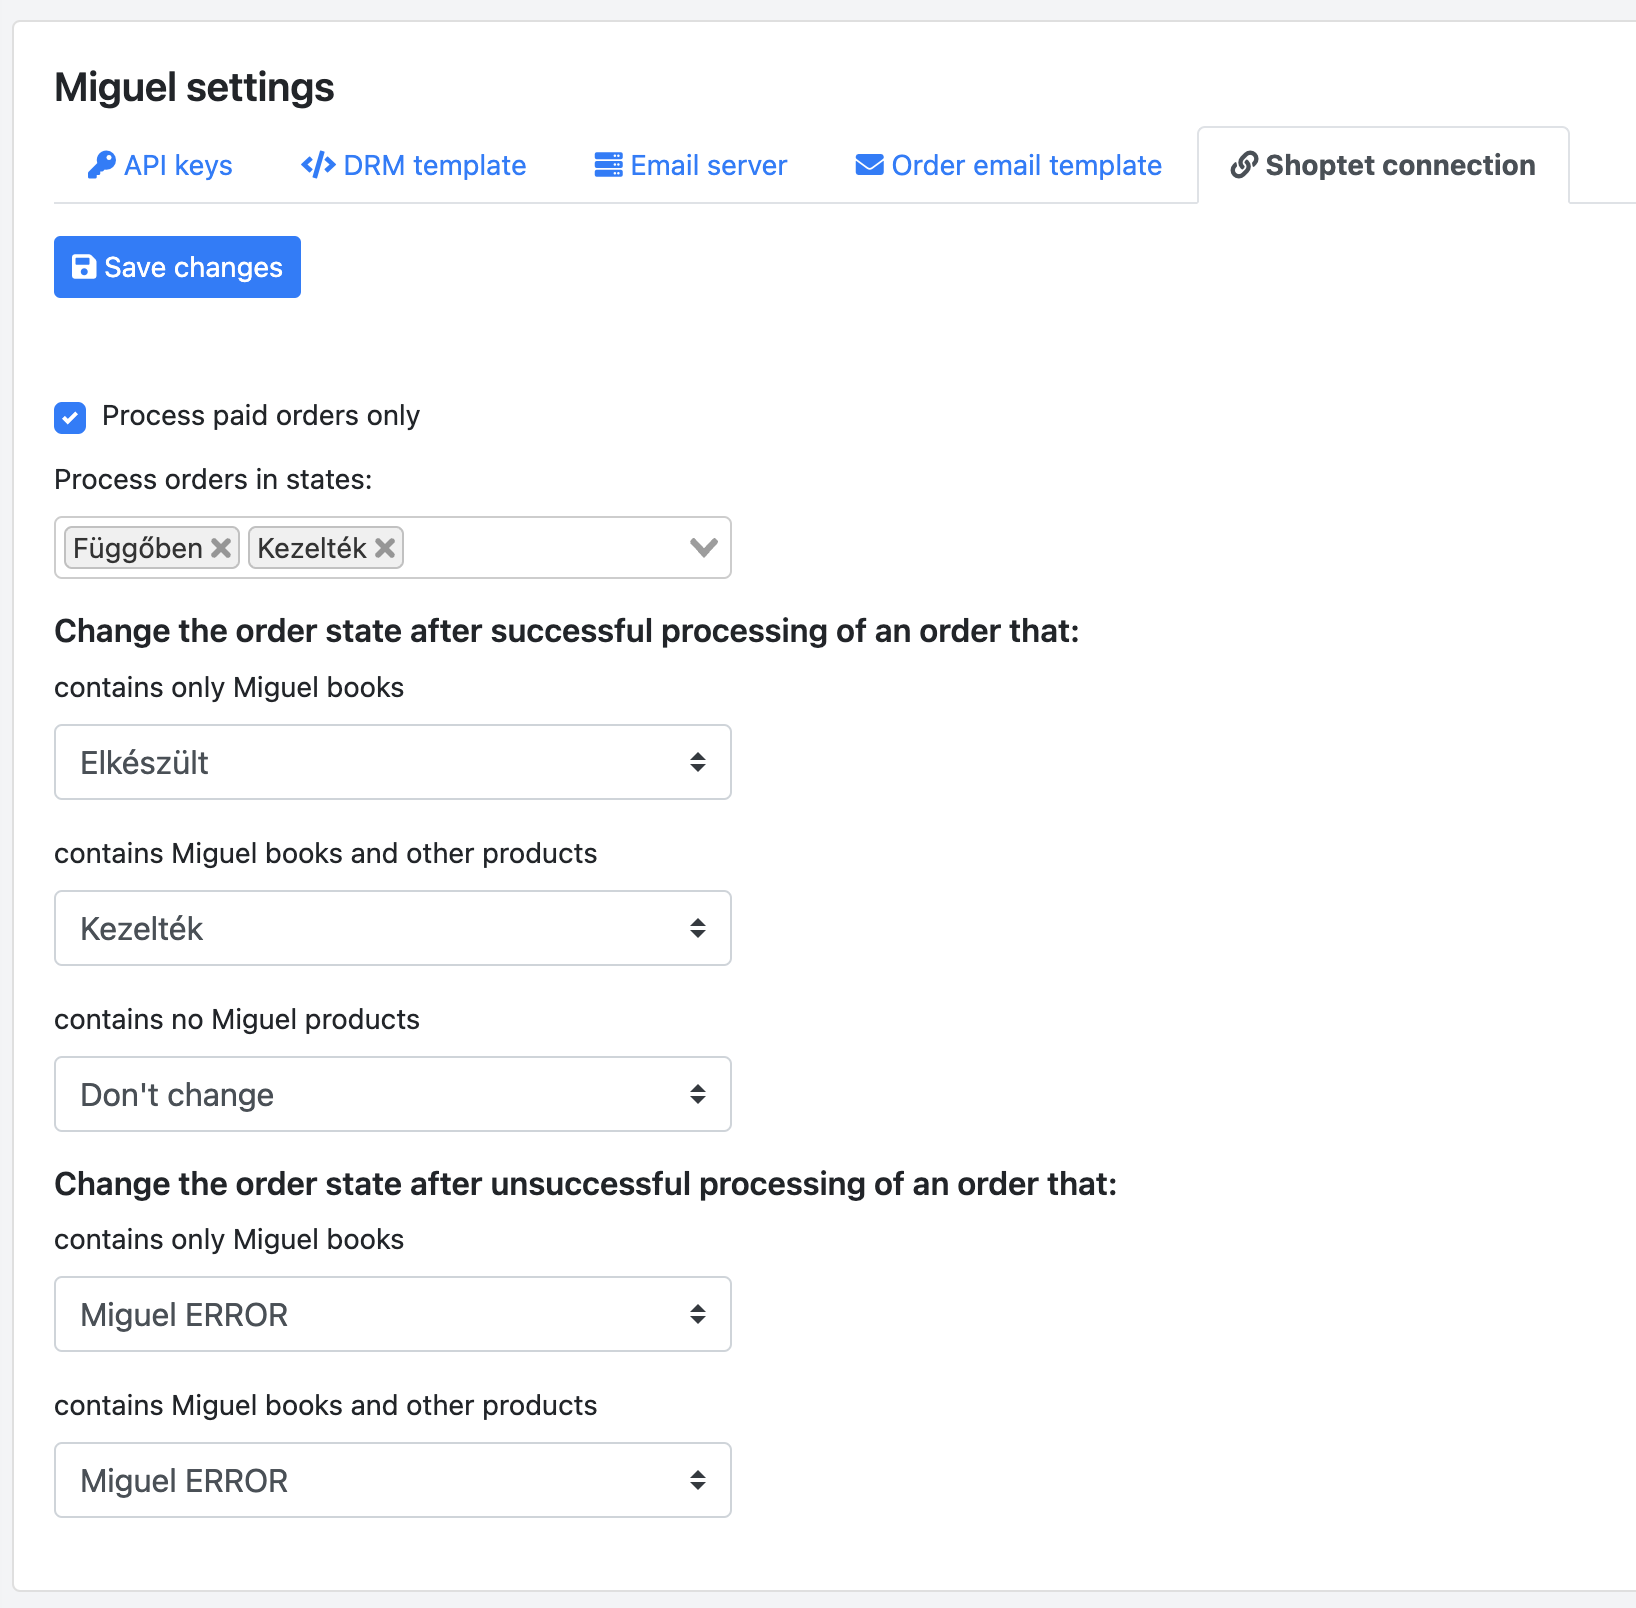The height and width of the screenshot is (1608, 1636).
Task: Switch to the API keys tab
Action: (x=160, y=165)
